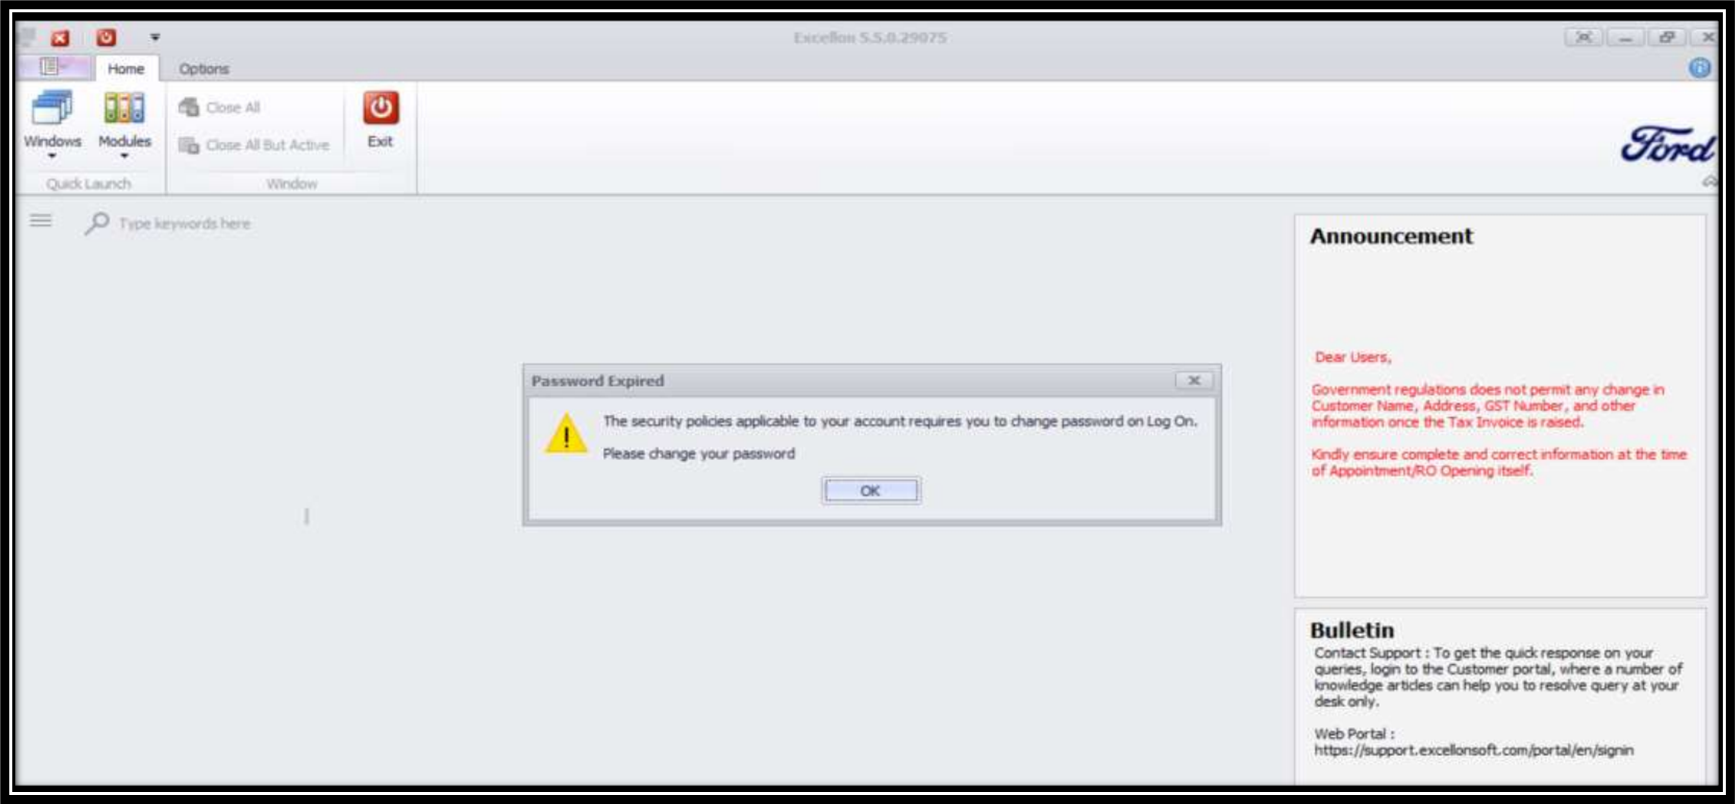Click the Close All window icon
The image size is (1735, 804).
pos(189,107)
